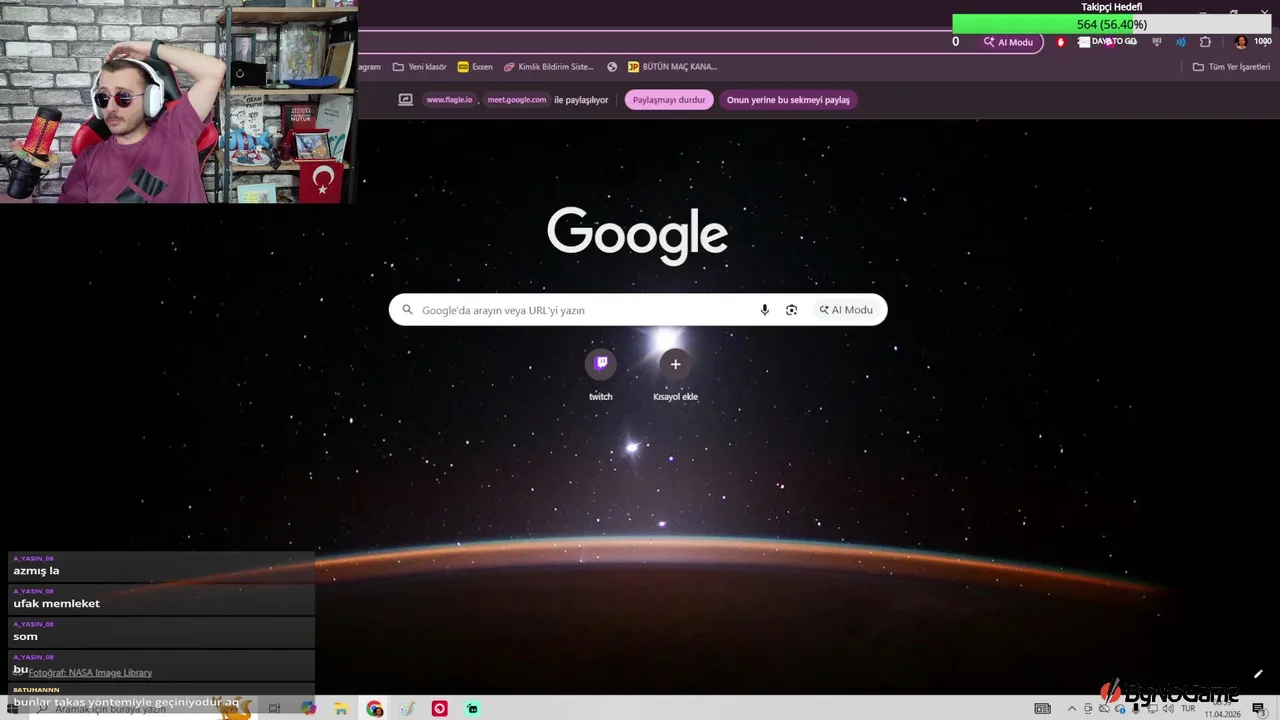This screenshot has width=1280, height=720.
Task: Start voice search with the microphone icon
Action: coord(765,310)
